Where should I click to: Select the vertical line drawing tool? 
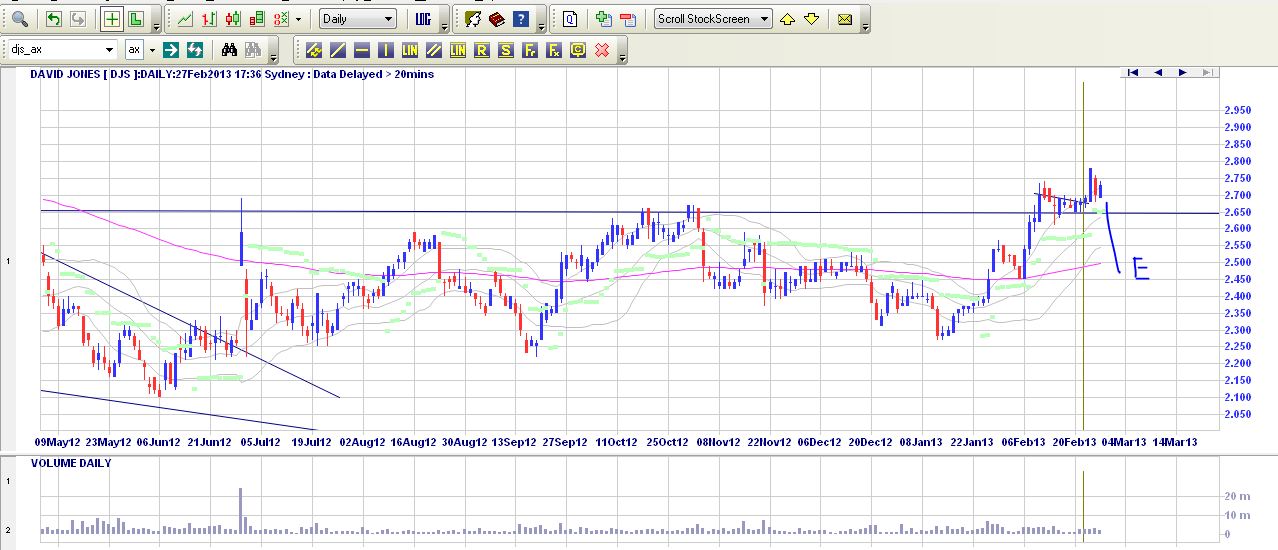385,49
